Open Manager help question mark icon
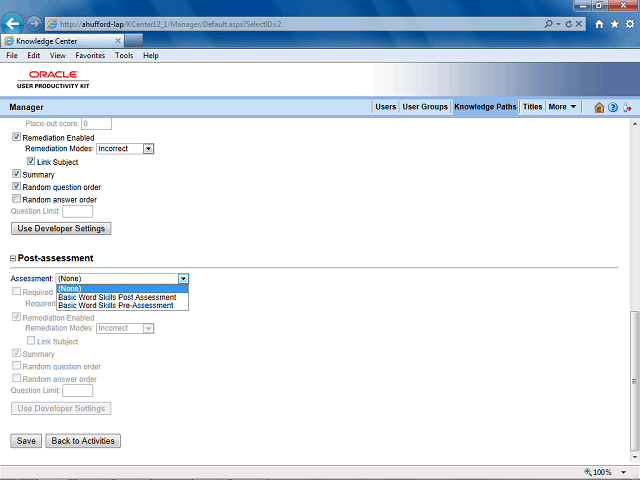640x480 pixels. point(613,107)
